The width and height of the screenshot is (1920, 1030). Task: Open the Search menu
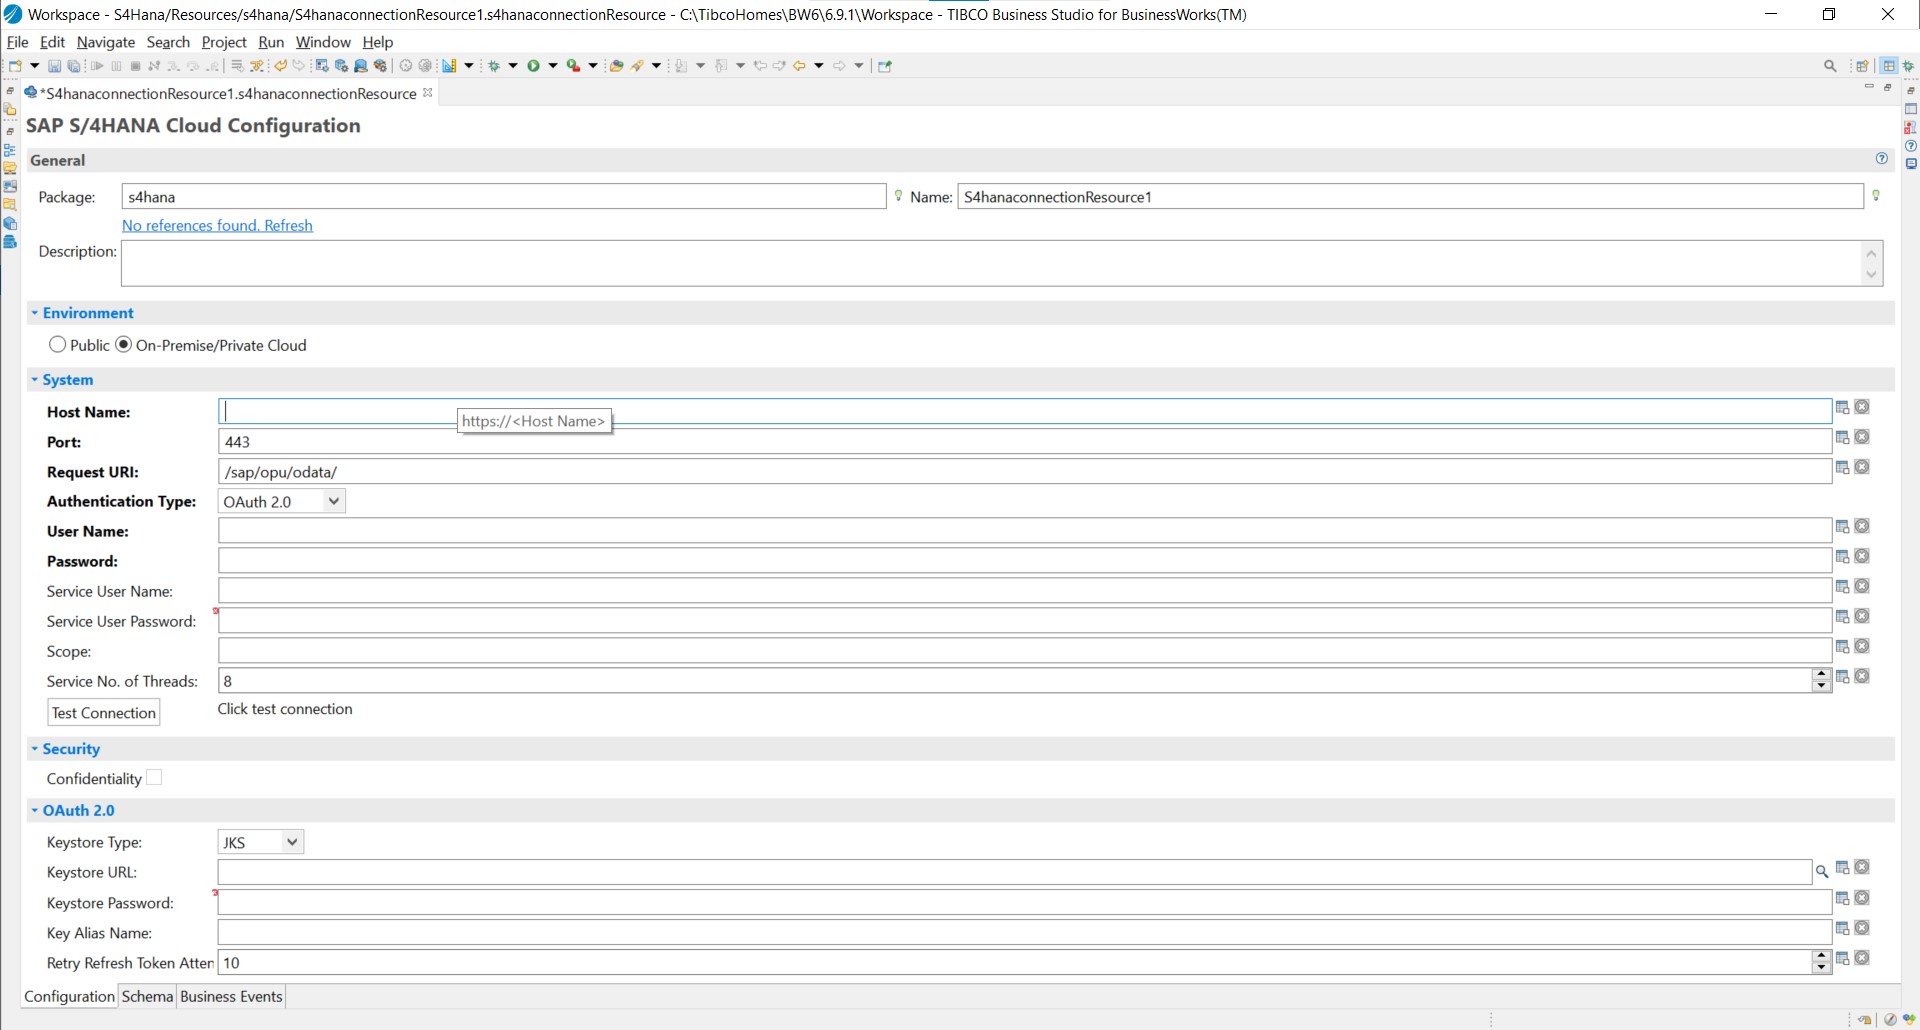click(x=168, y=42)
